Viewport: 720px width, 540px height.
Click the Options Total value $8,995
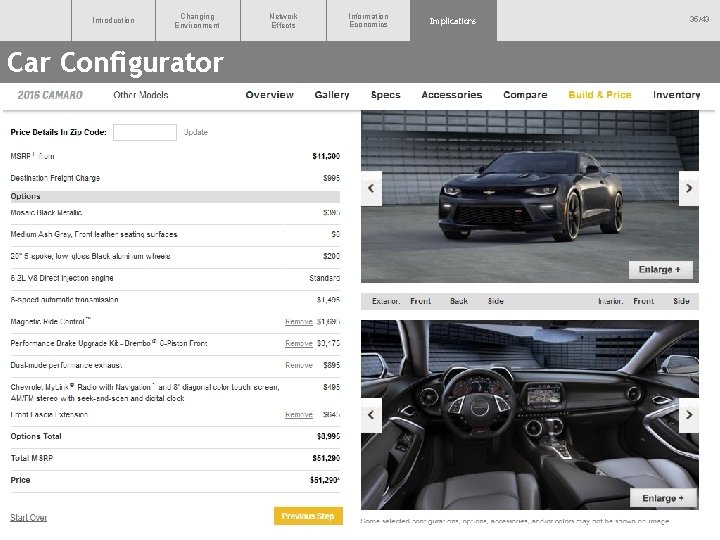[328, 436]
